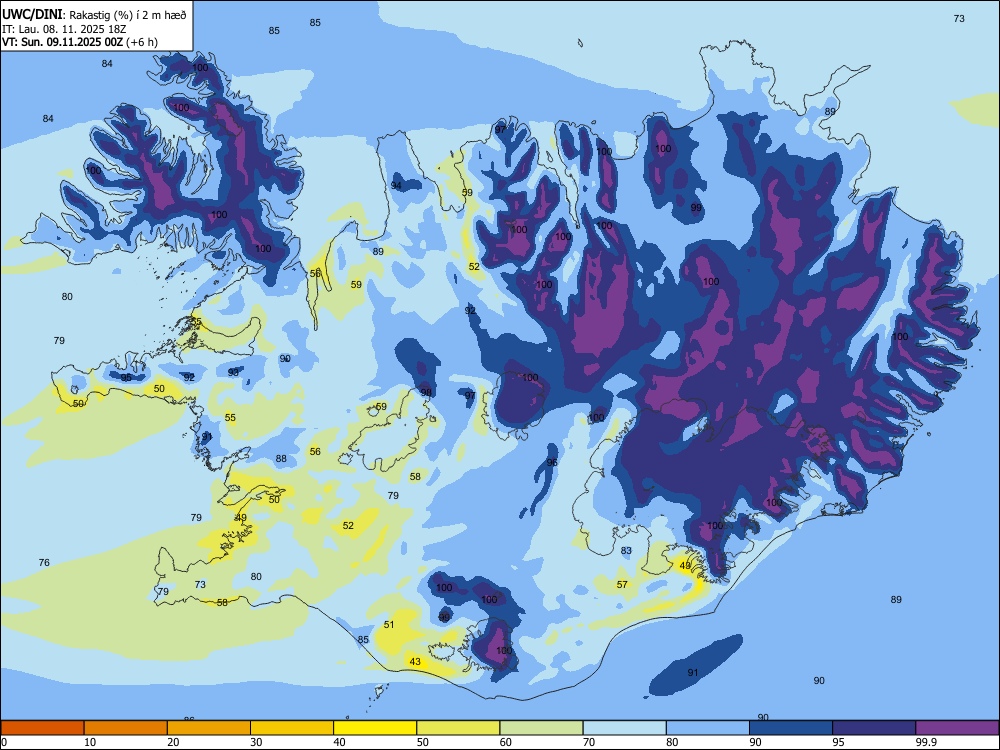
Task: Select the light blue 80–90 legend swatch
Action: pos(708,728)
